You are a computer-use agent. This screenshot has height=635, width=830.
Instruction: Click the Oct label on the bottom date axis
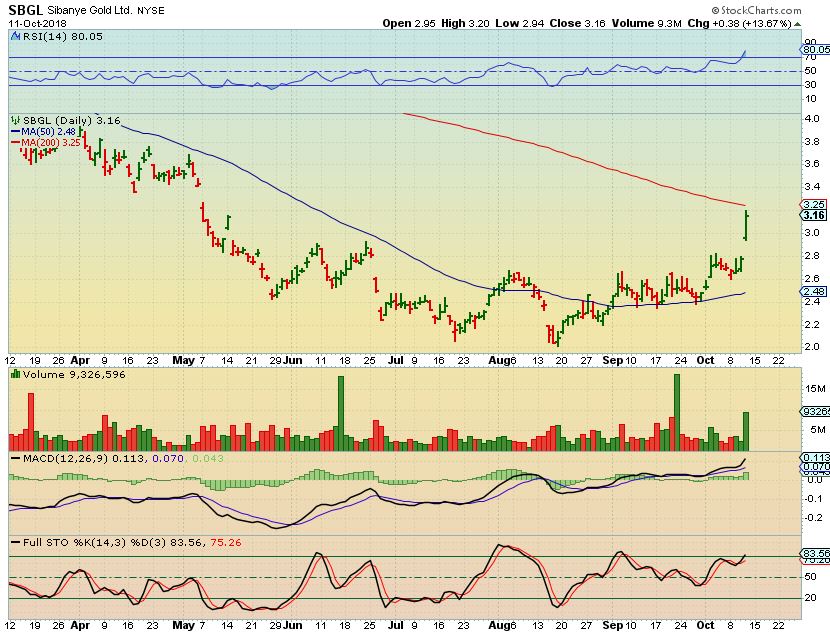pyautogui.click(x=705, y=625)
